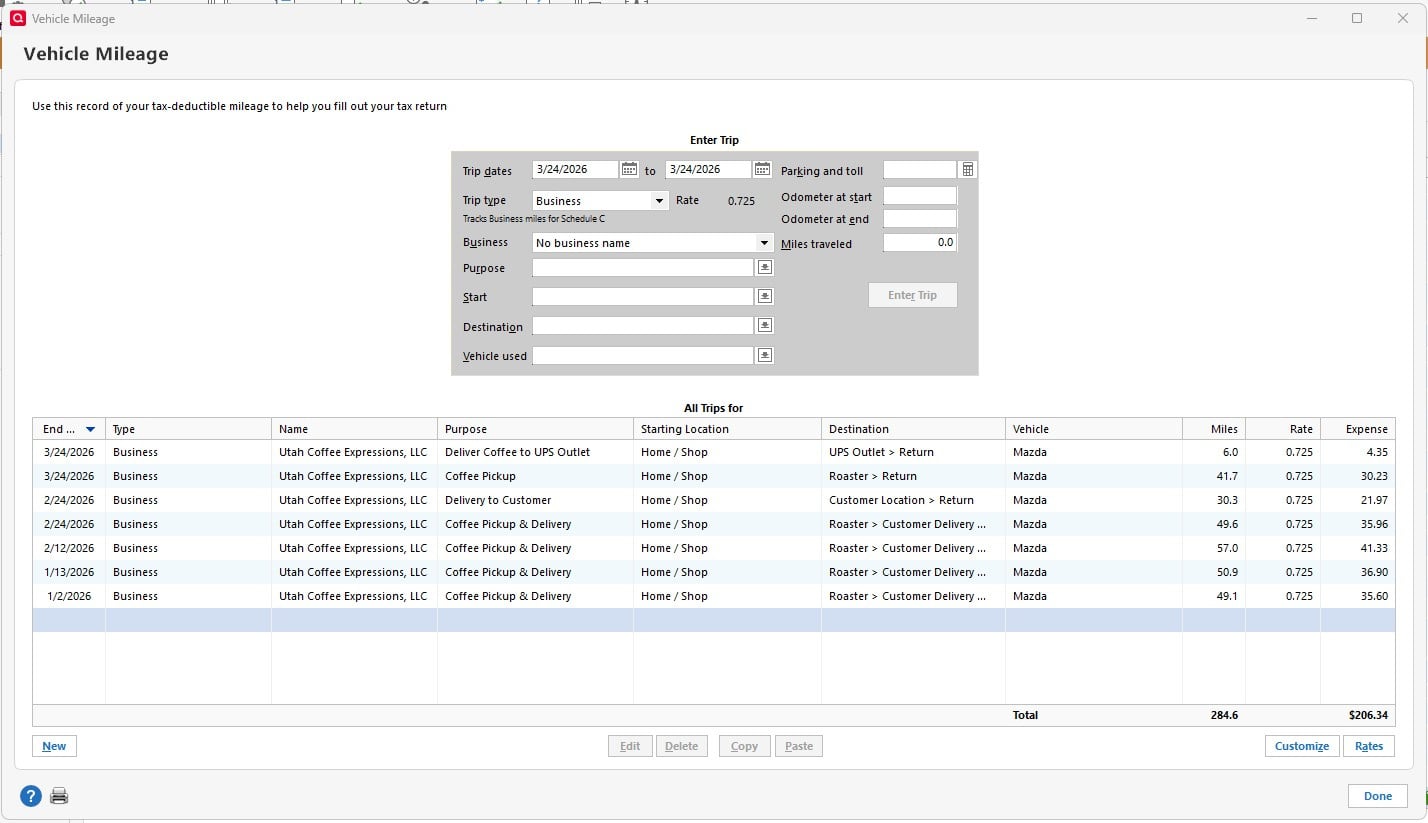Open the Rates settings
1428x823 pixels.
point(1368,746)
